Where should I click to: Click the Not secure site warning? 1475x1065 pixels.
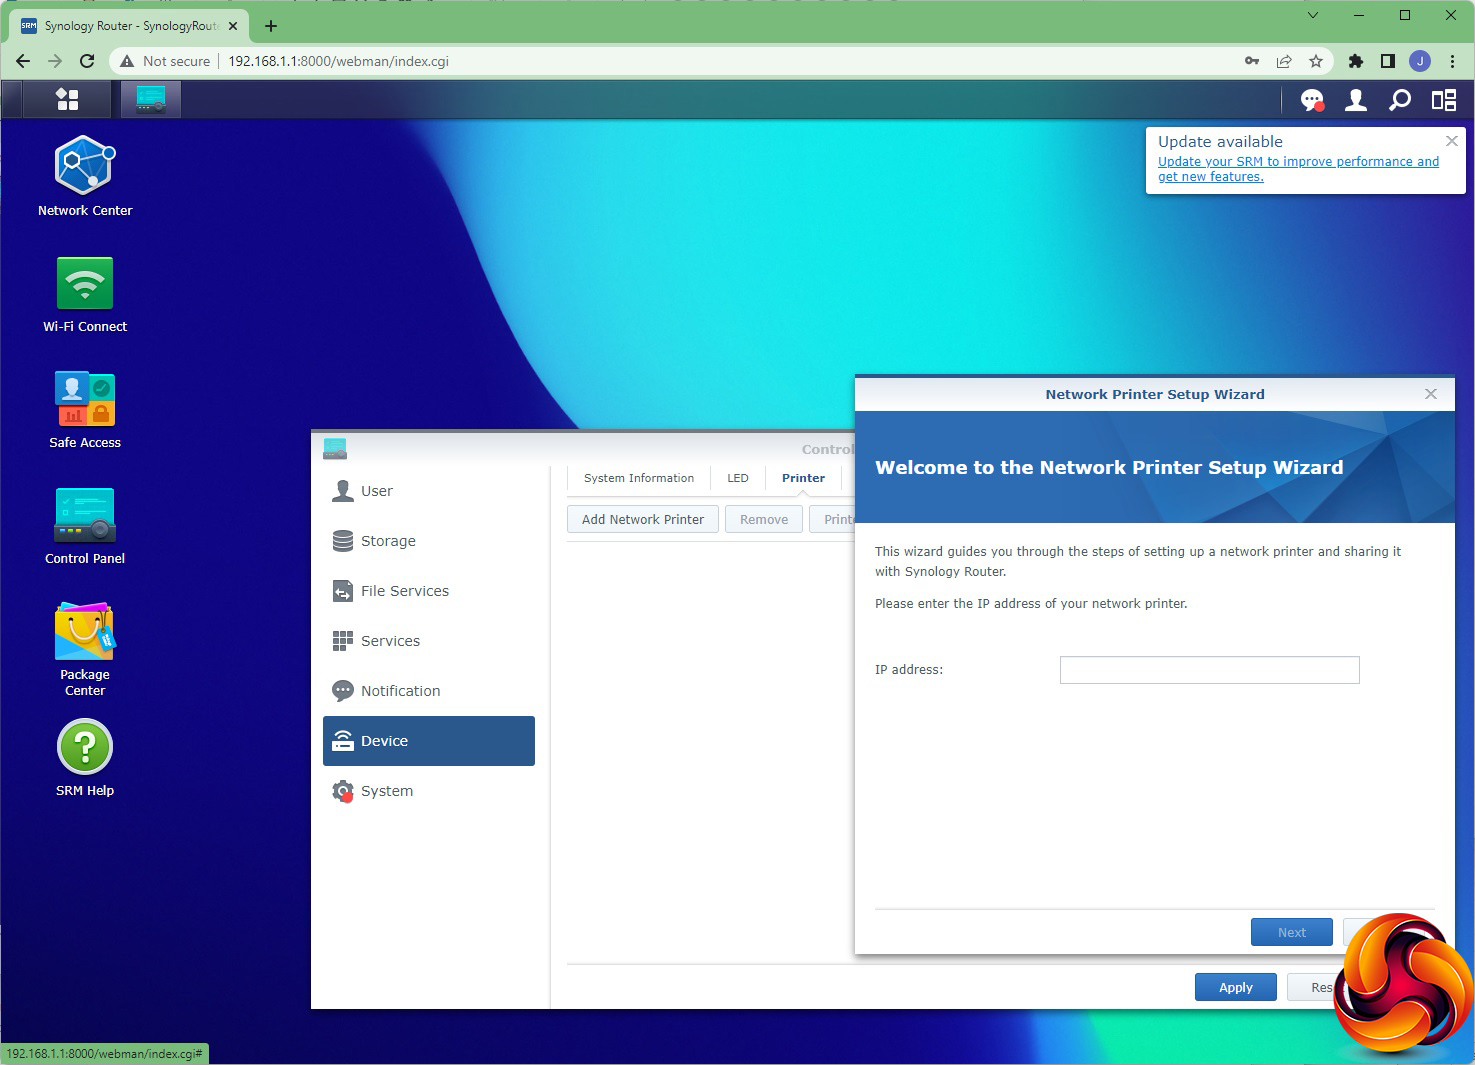click(x=165, y=61)
